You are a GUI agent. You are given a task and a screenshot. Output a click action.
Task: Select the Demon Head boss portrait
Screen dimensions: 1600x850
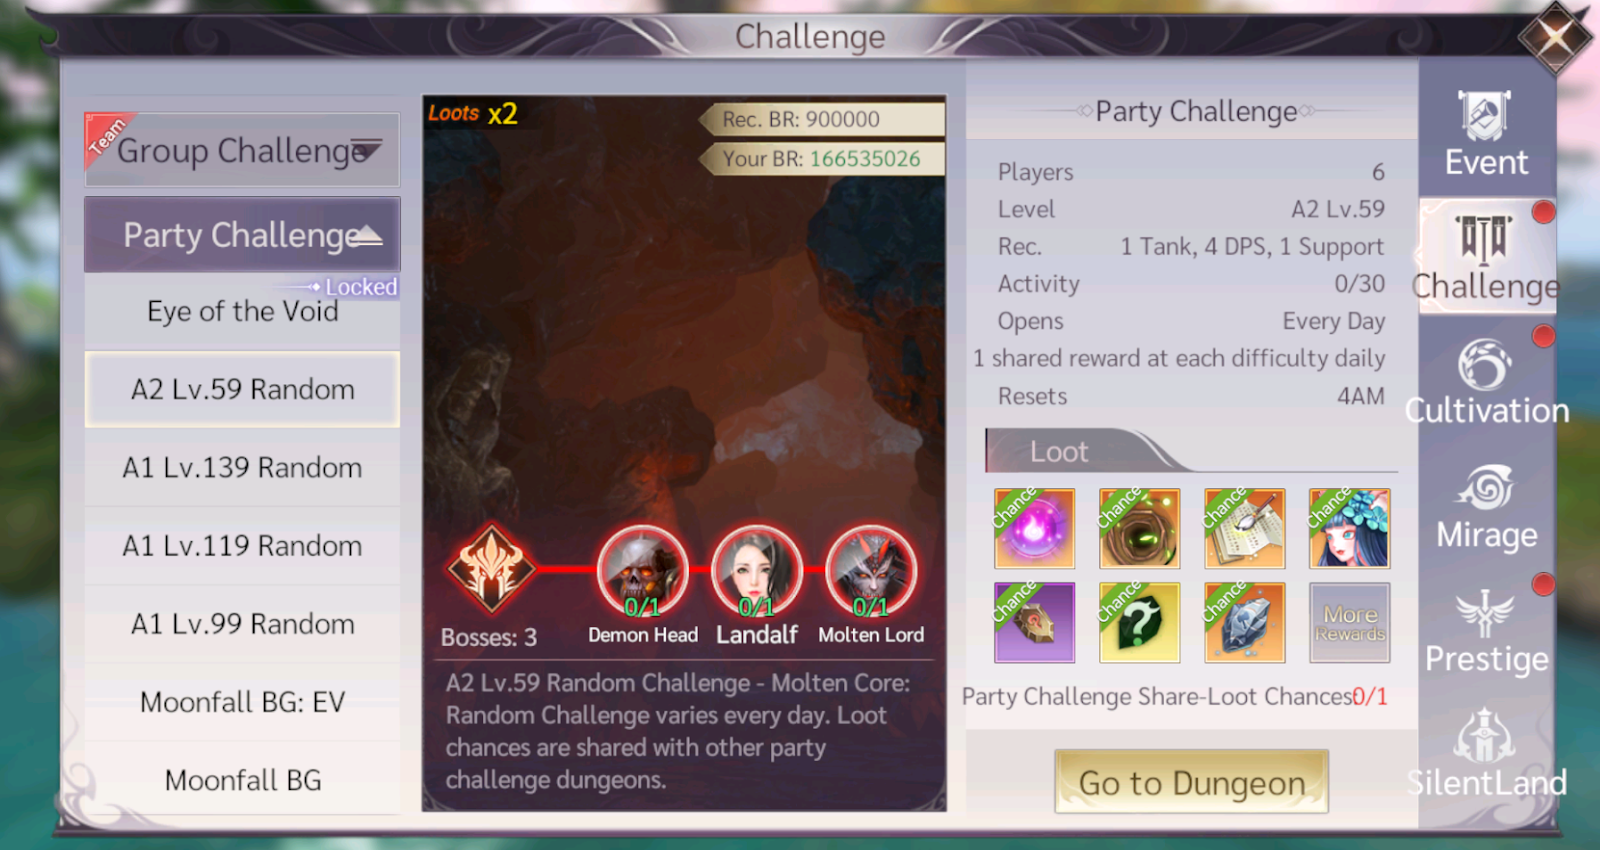point(642,571)
